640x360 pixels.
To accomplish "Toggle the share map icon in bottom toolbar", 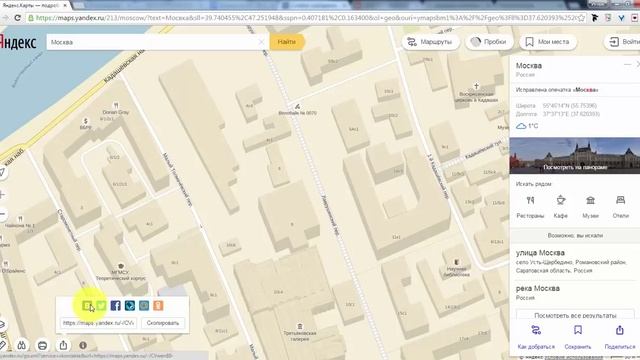I will (x=63, y=345).
